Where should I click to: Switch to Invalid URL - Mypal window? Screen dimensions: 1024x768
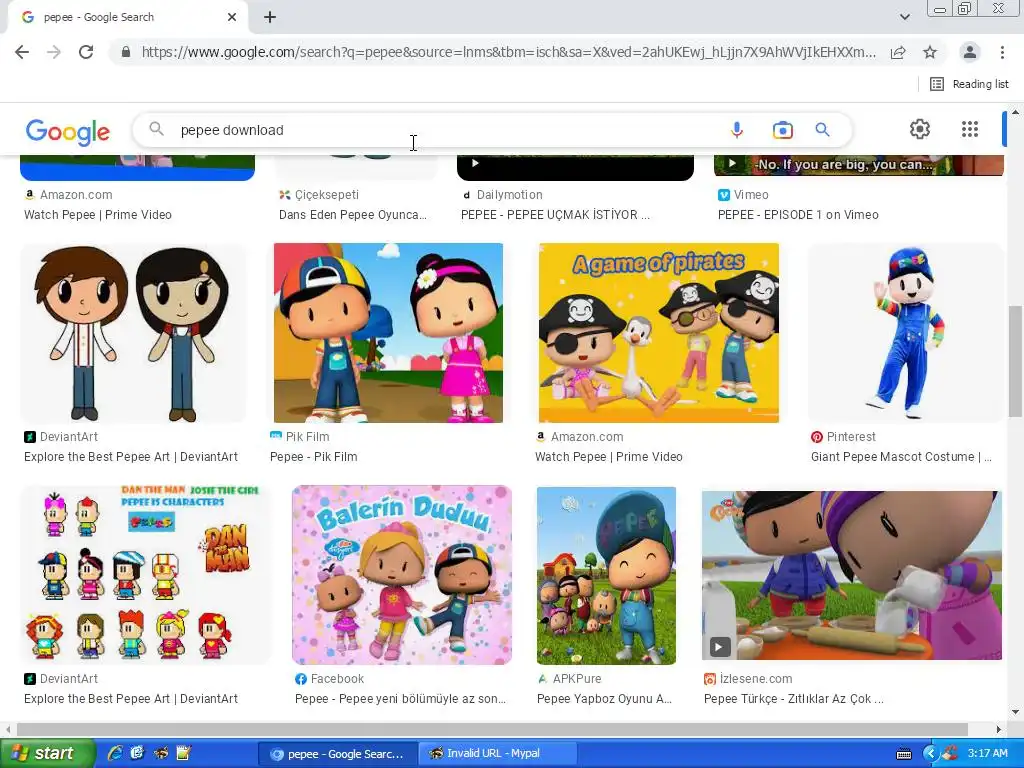click(496, 754)
